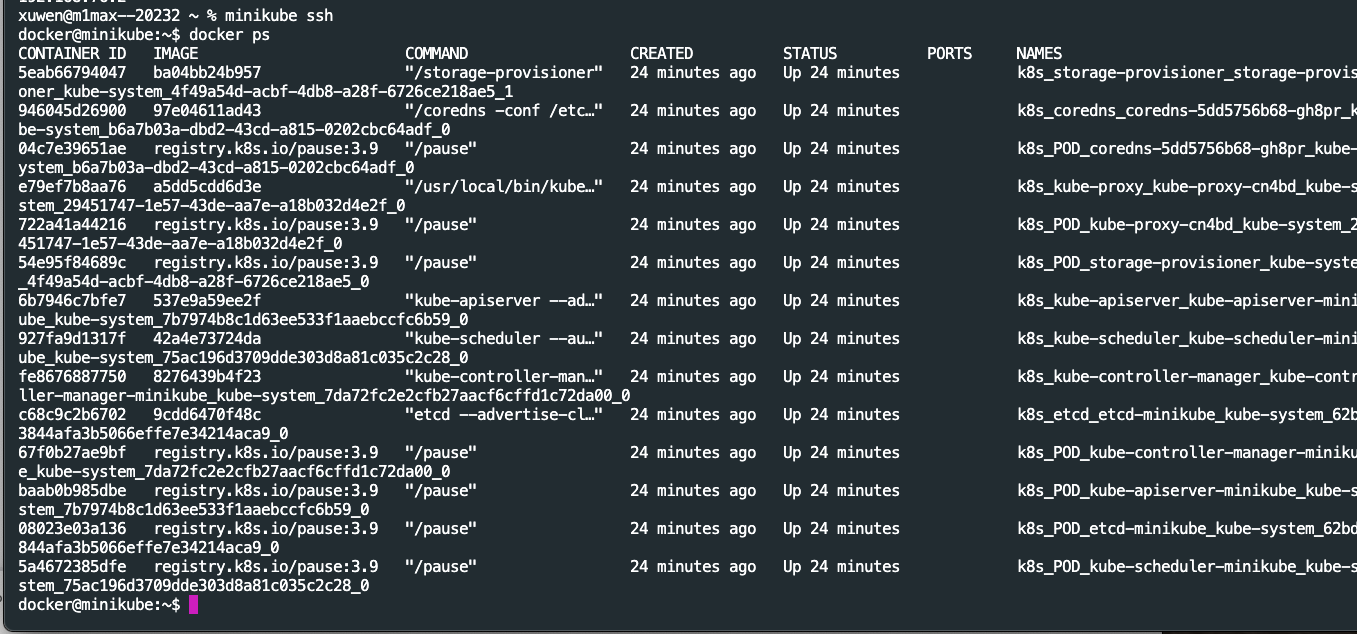Click the last container ID 5a4672385dfe
Viewport: 1357px width, 634px height.
(72, 566)
